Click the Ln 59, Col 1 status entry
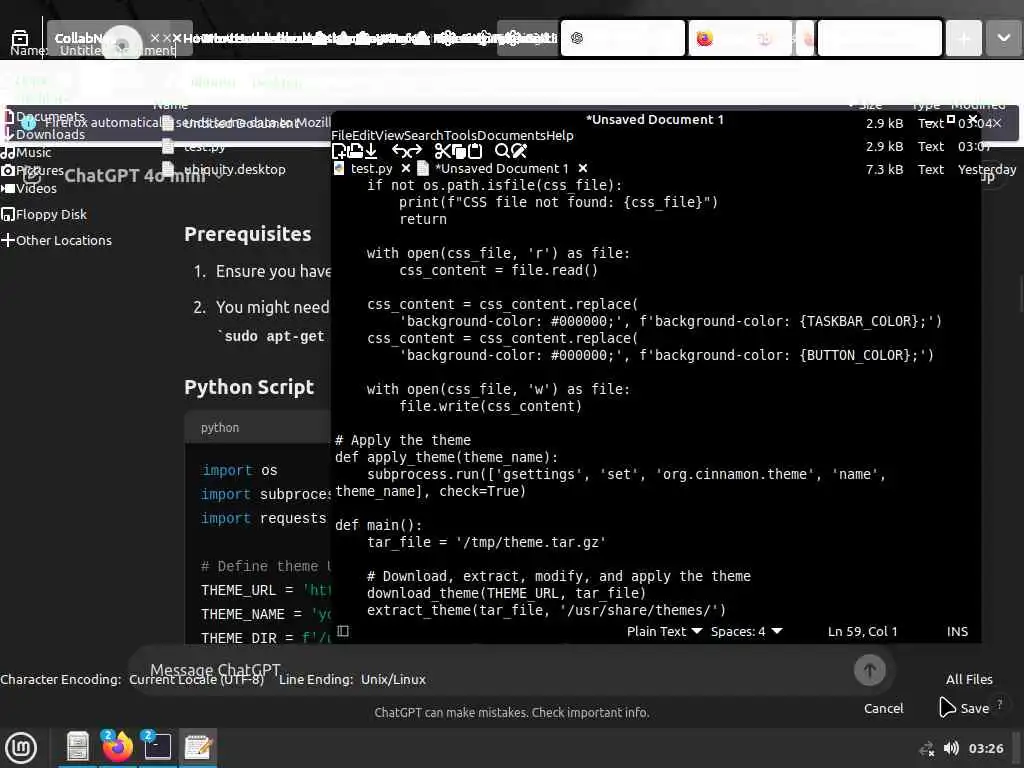The width and height of the screenshot is (1024, 768). point(862,632)
